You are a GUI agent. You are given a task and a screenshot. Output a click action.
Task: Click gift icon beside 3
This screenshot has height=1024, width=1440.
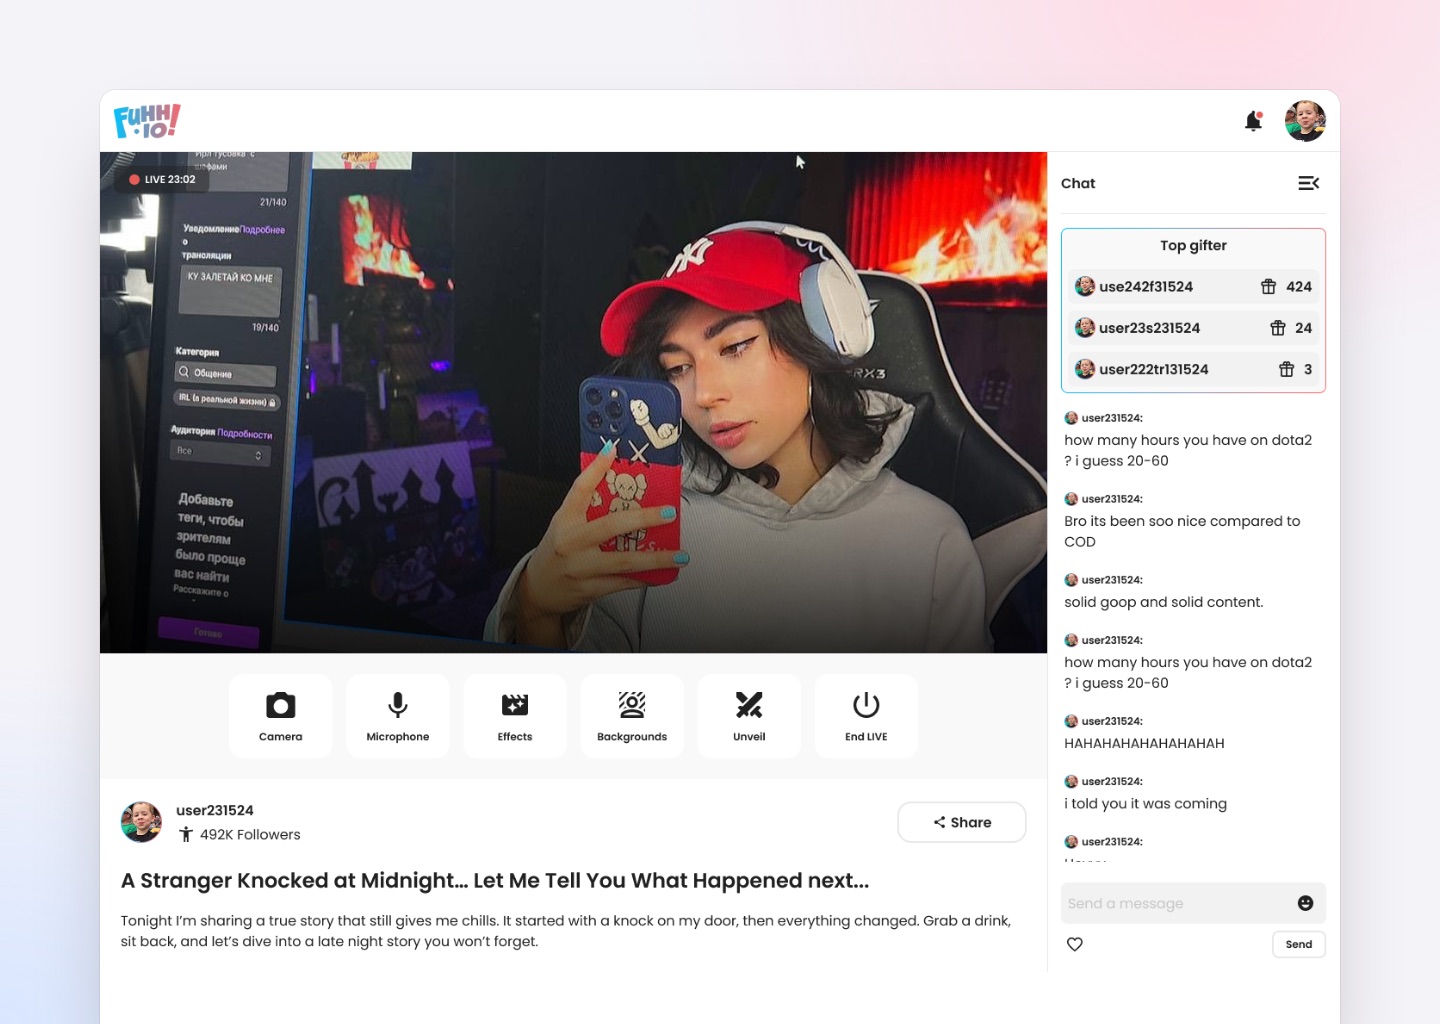pyautogui.click(x=1287, y=369)
